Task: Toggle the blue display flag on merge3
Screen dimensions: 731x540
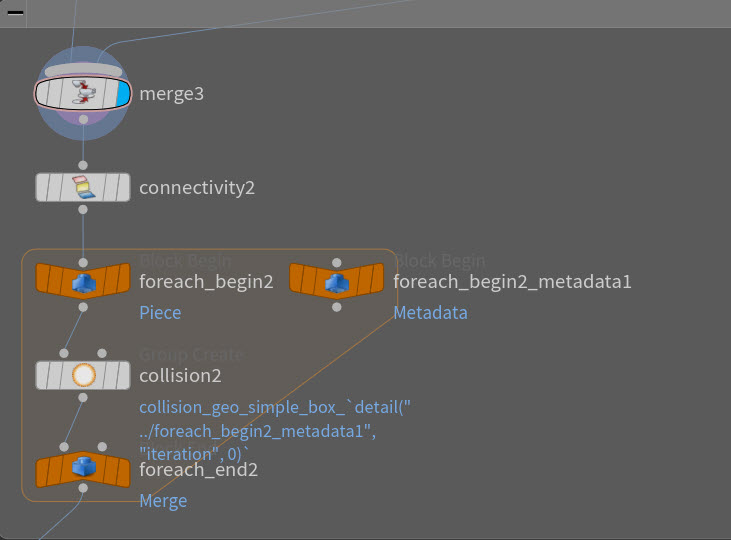Action: (x=123, y=93)
